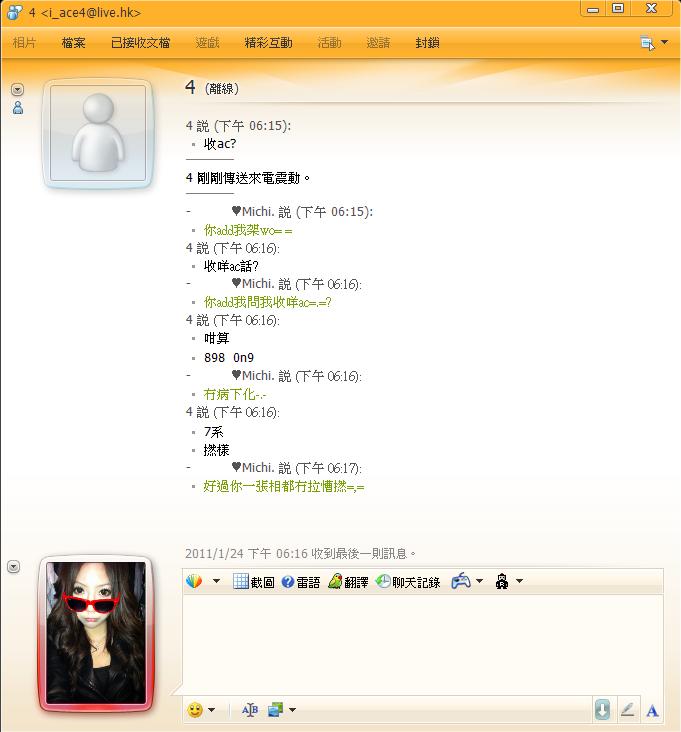Open the emoticon smiley picker
Image resolution: width=681 pixels, height=732 pixels.
tap(195, 710)
